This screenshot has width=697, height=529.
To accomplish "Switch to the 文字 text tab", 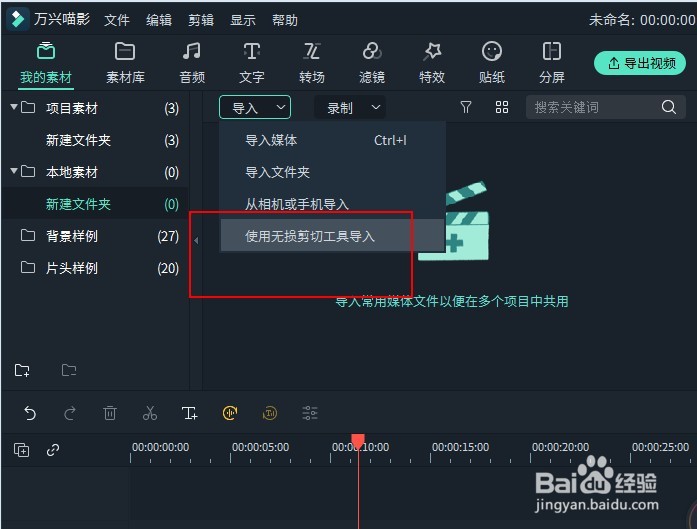I will tap(252, 63).
